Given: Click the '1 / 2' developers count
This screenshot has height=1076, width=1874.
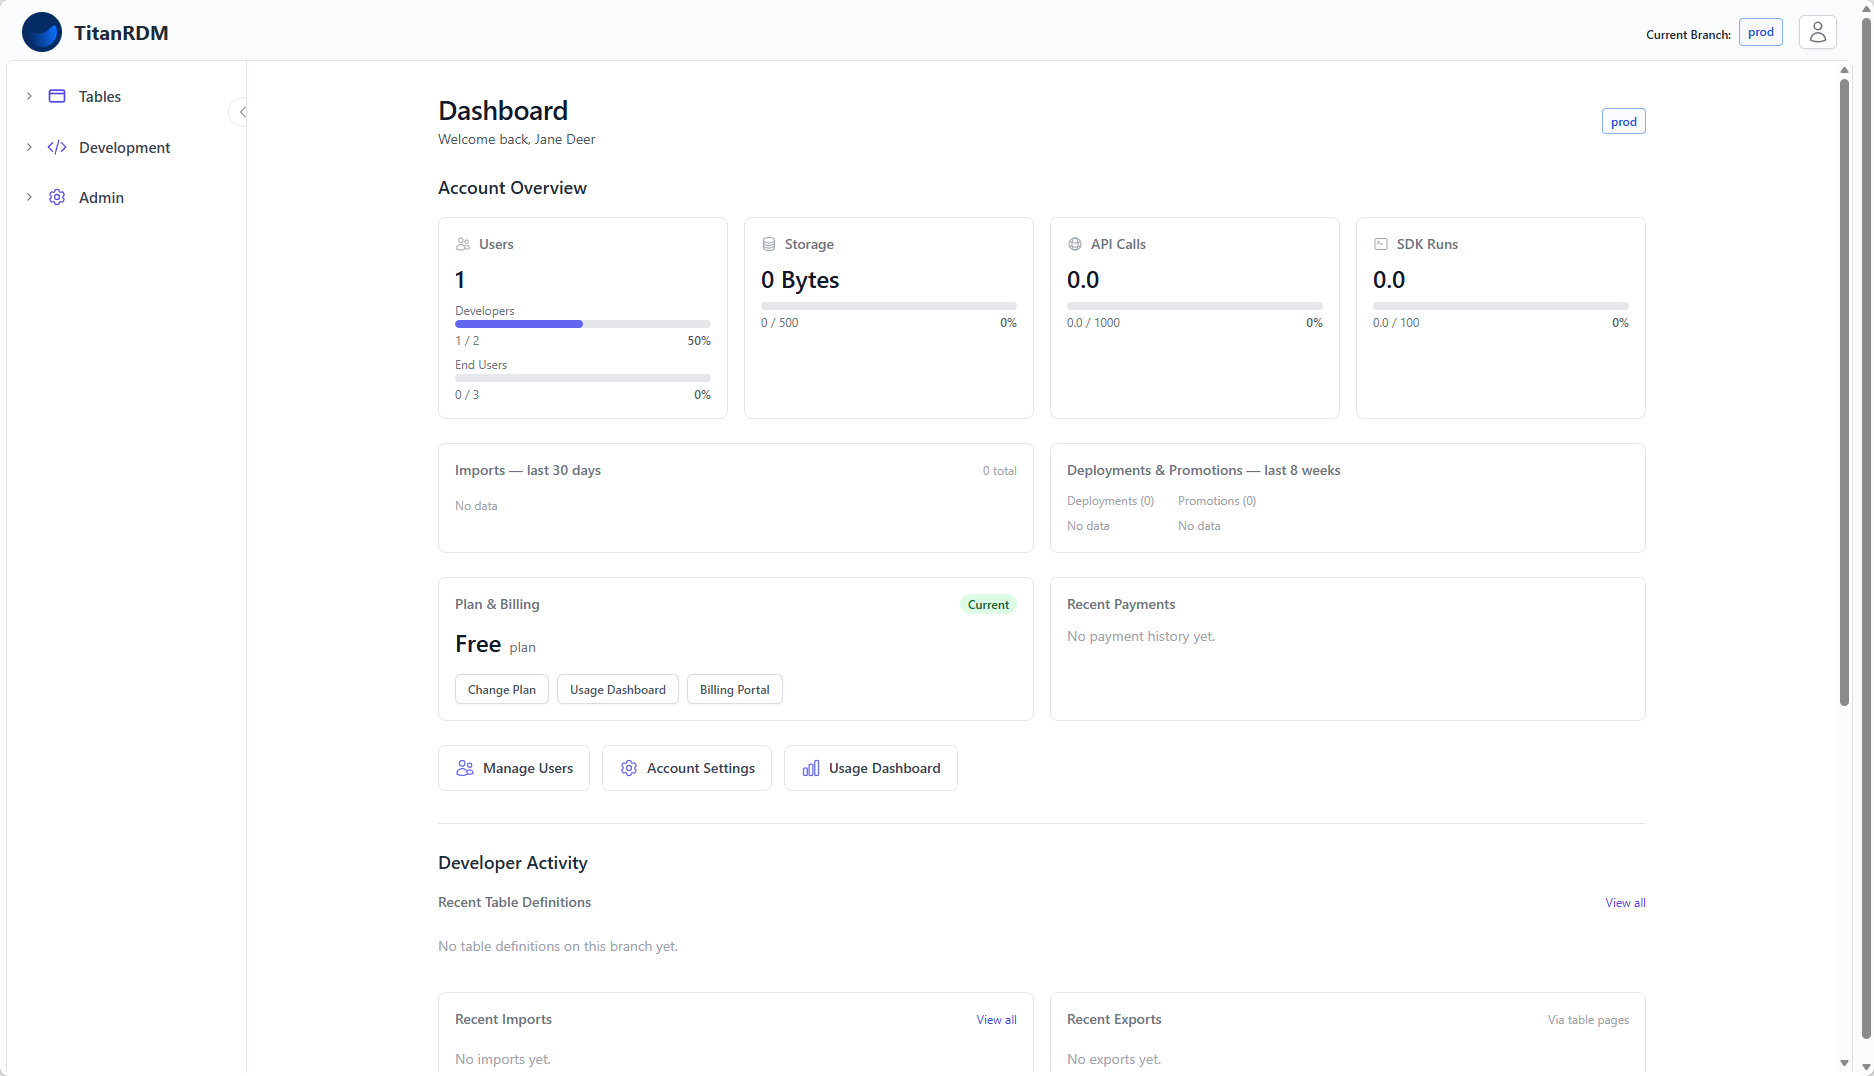Looking at the screenshot, I should click(467, 340).
